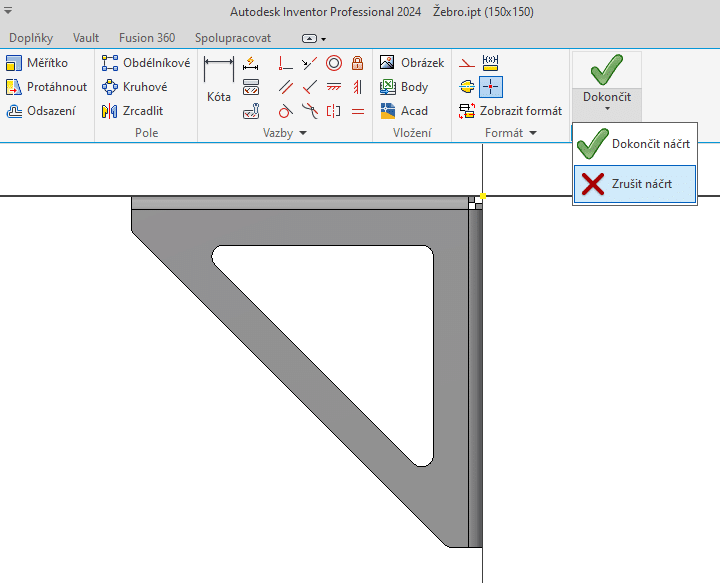Expand the Formát panel dropdown
The width and height of the screenshot is (720, 583).
coord(533,133)
